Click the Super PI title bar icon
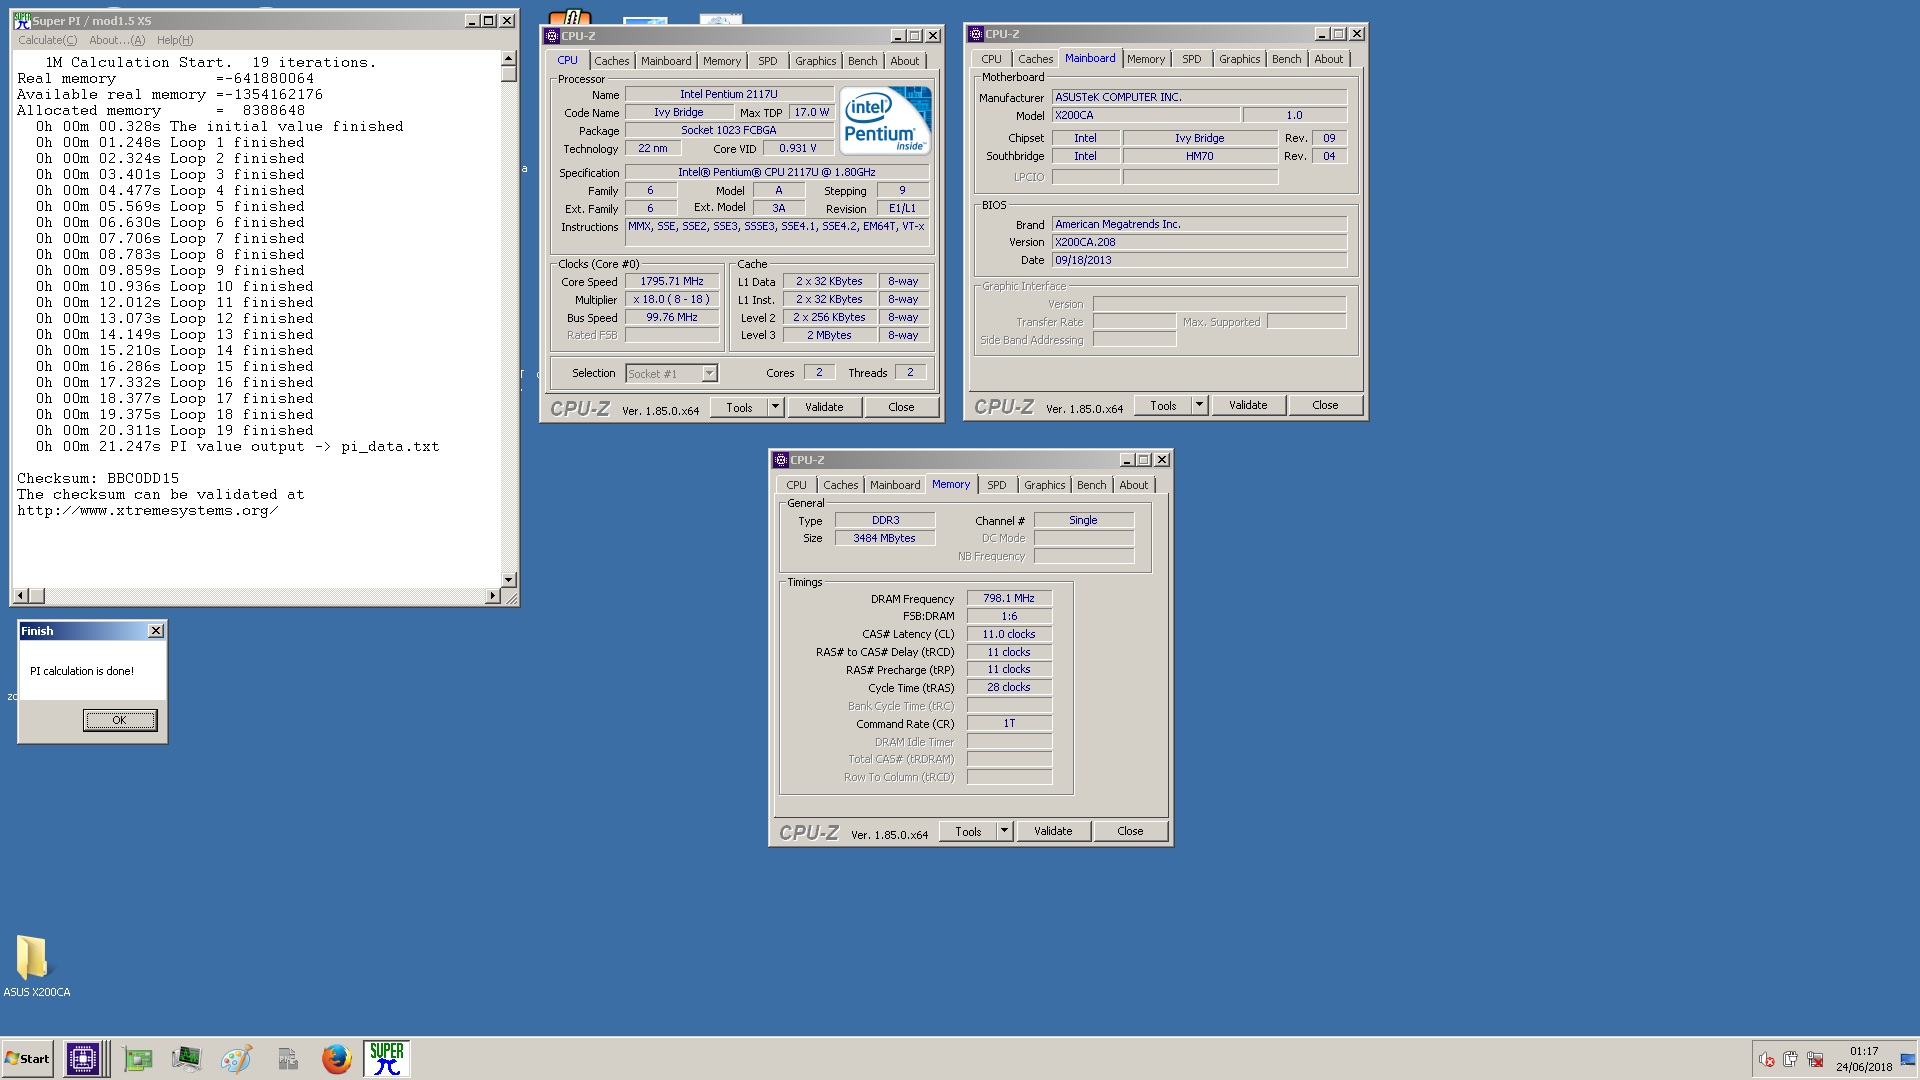This screenshot has height=1080, width=1920. tap(22, 20)
